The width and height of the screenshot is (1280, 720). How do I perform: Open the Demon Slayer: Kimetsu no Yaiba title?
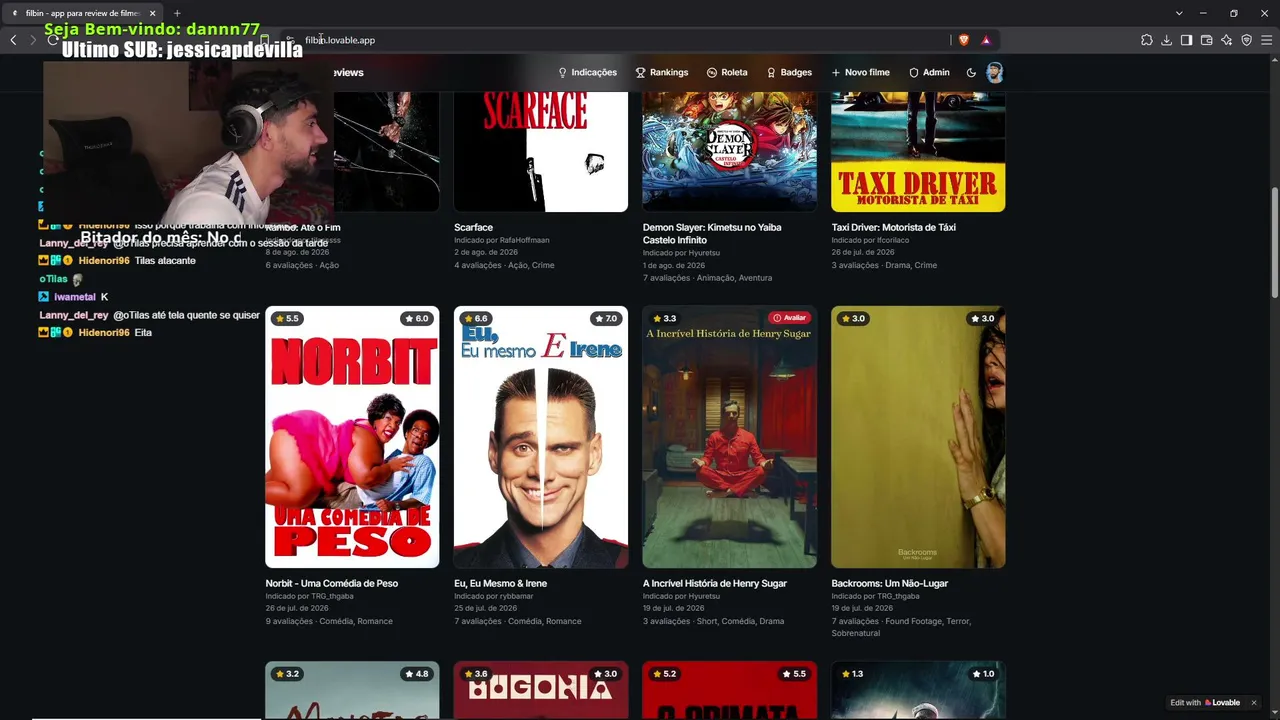pyautogui.click(x=712, y=233)
